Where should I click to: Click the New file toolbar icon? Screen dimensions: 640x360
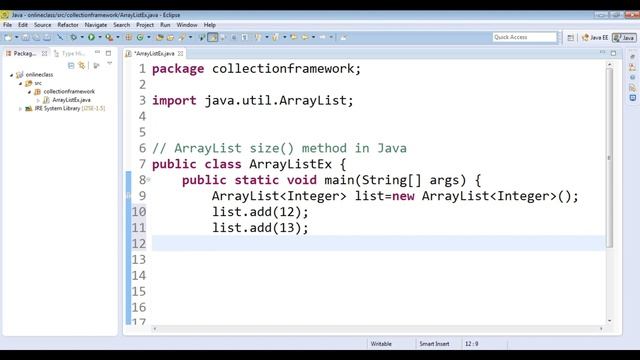pyautogui.click(x=8, y=37)
